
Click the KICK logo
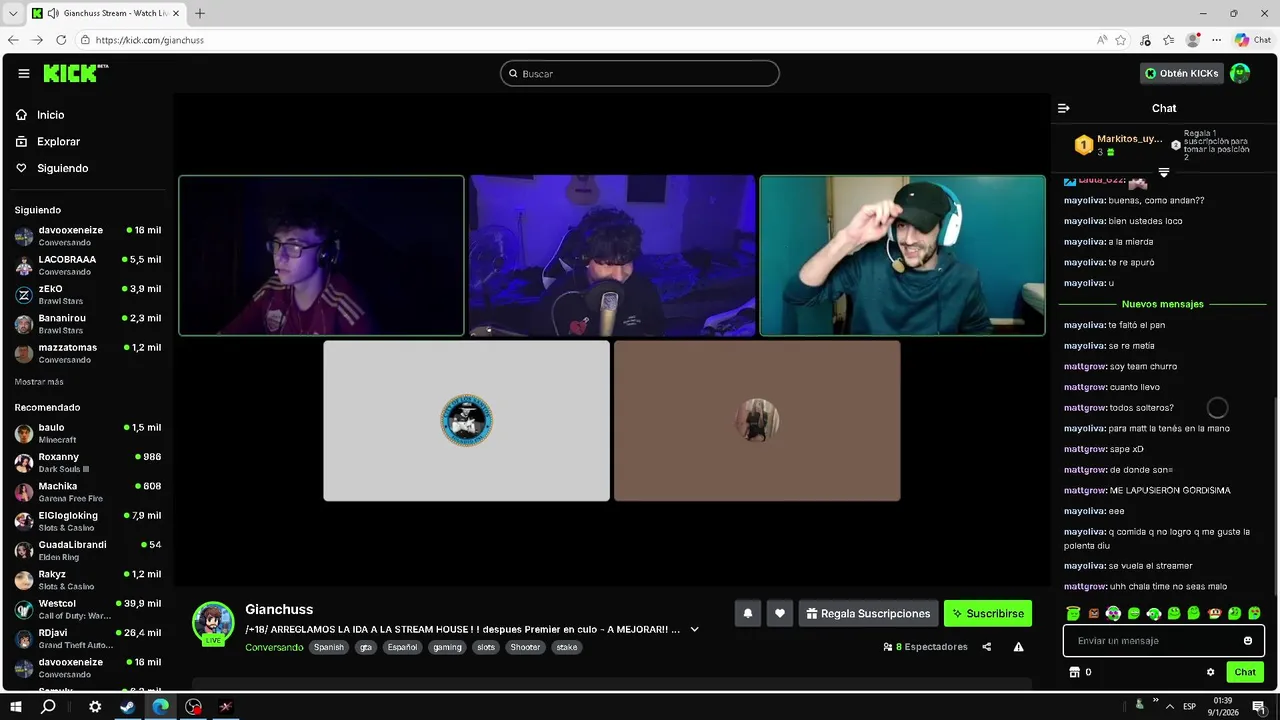(76, 73)
